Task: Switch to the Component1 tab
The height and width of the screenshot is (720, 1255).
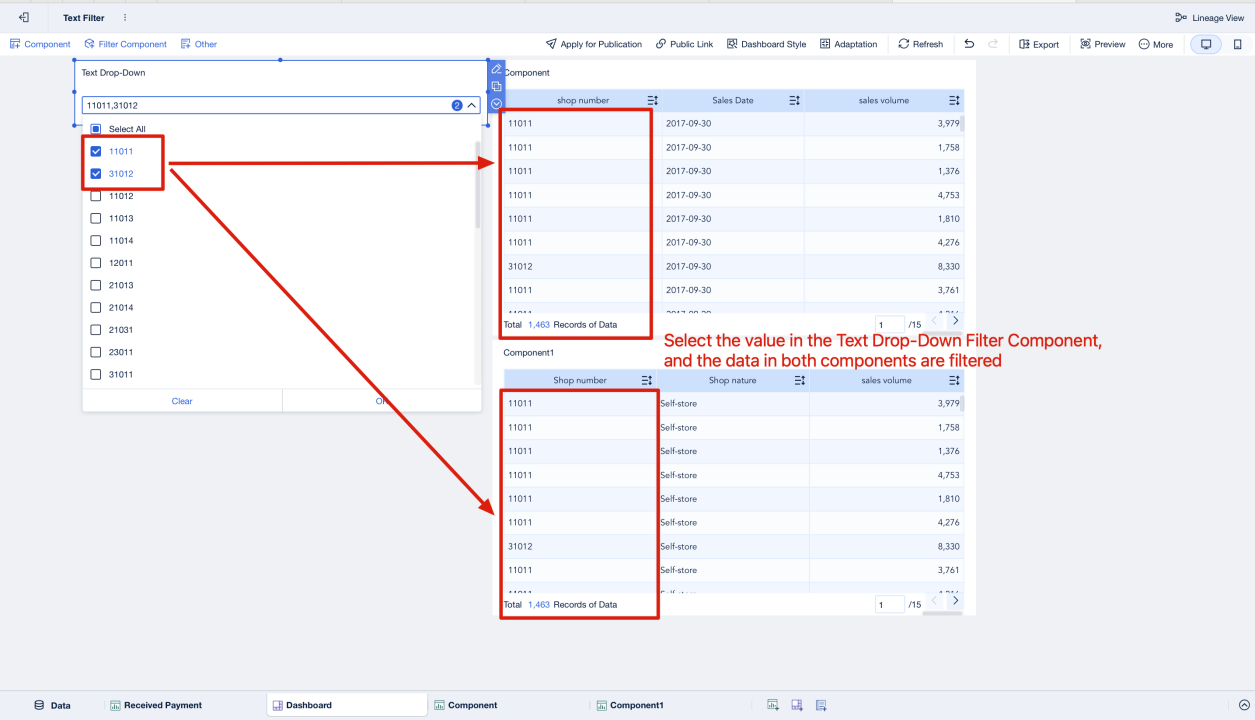Action: pyautogui.click(x=629, y=705)
